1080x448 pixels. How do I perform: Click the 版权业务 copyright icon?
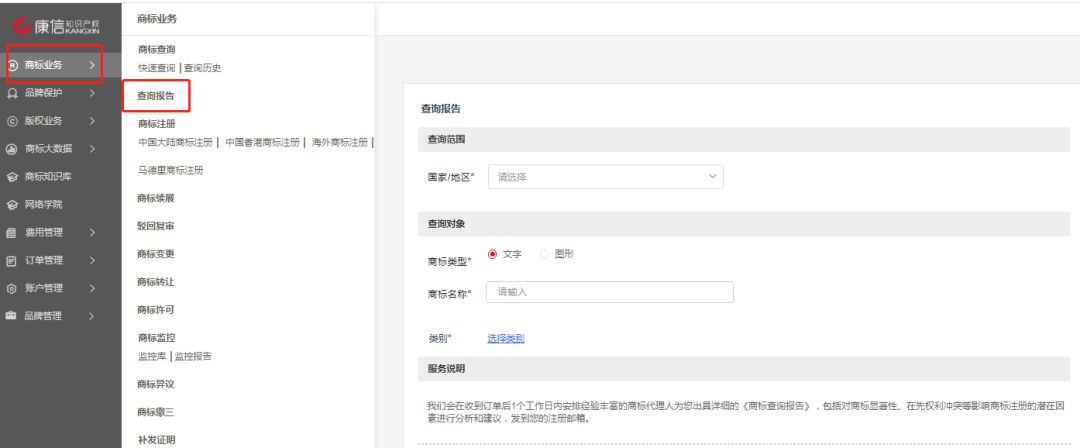pos(12,121)
